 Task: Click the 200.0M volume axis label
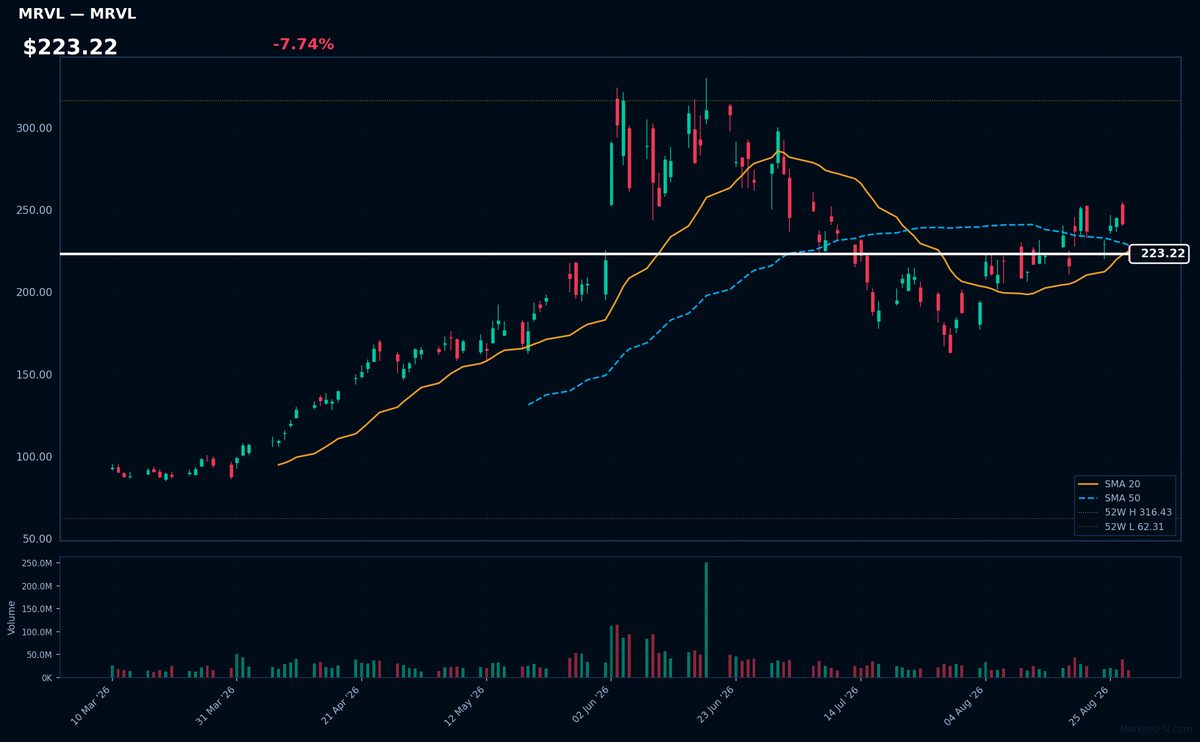coord(36,586)
